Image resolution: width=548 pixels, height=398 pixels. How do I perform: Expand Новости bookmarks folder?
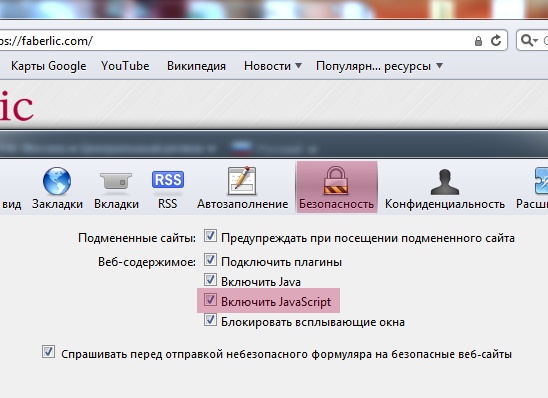click(x=273, y=66)
